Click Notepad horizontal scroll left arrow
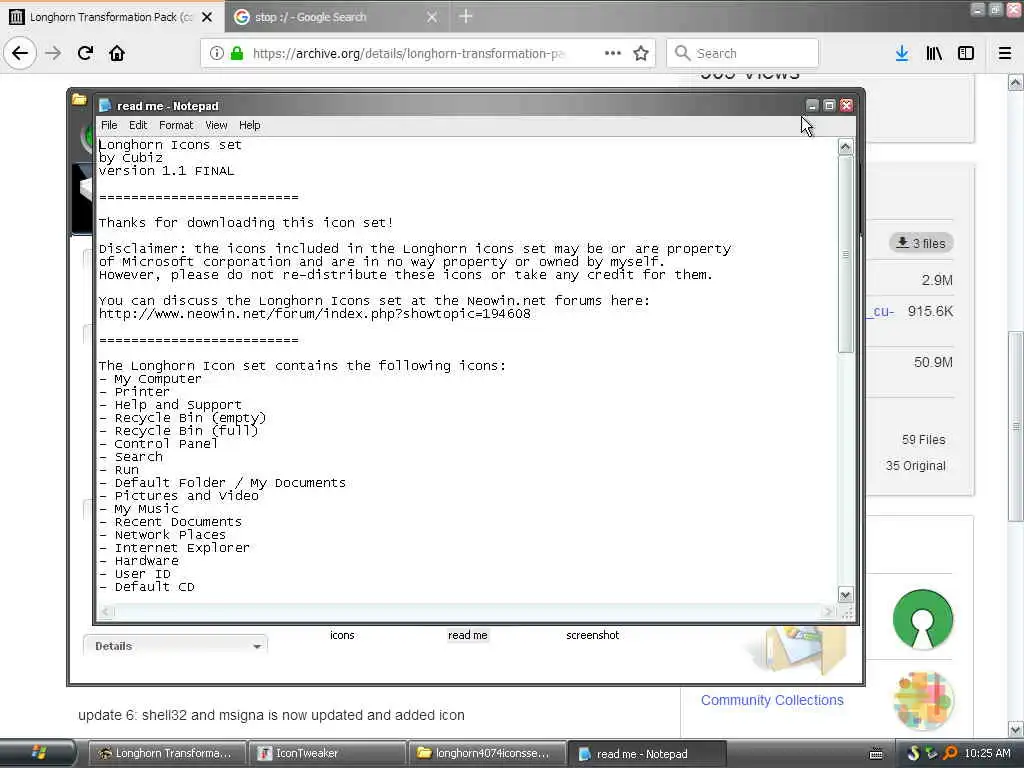The height and width of the screenshot is (768, 1024). pos(106,612)
